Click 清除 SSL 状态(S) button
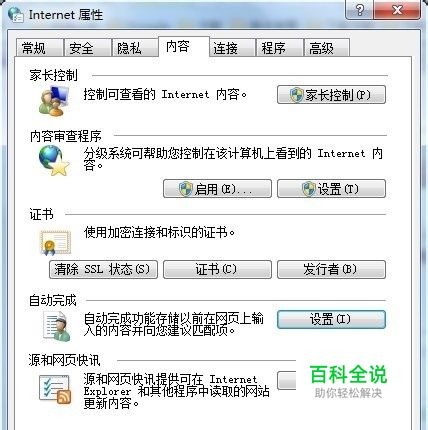Image resolution: width=428 pixels, height=430 pixels. [x=103, y=269]
